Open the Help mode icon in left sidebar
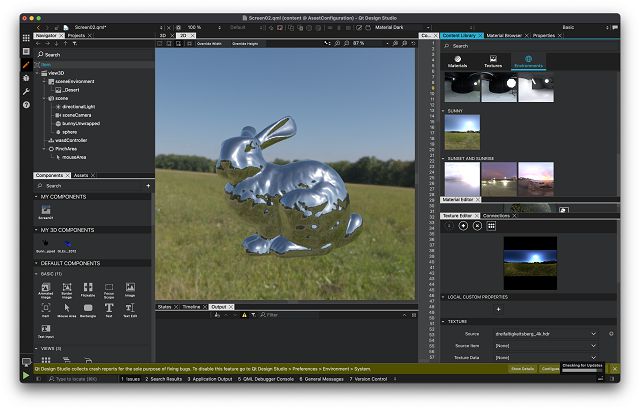Viewport: 640px width, 409px height. click(25, 104)
